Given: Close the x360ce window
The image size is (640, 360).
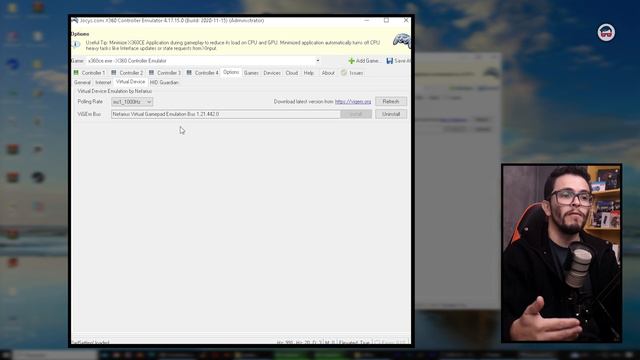Looking at the screenshot, I should (406, 20).
